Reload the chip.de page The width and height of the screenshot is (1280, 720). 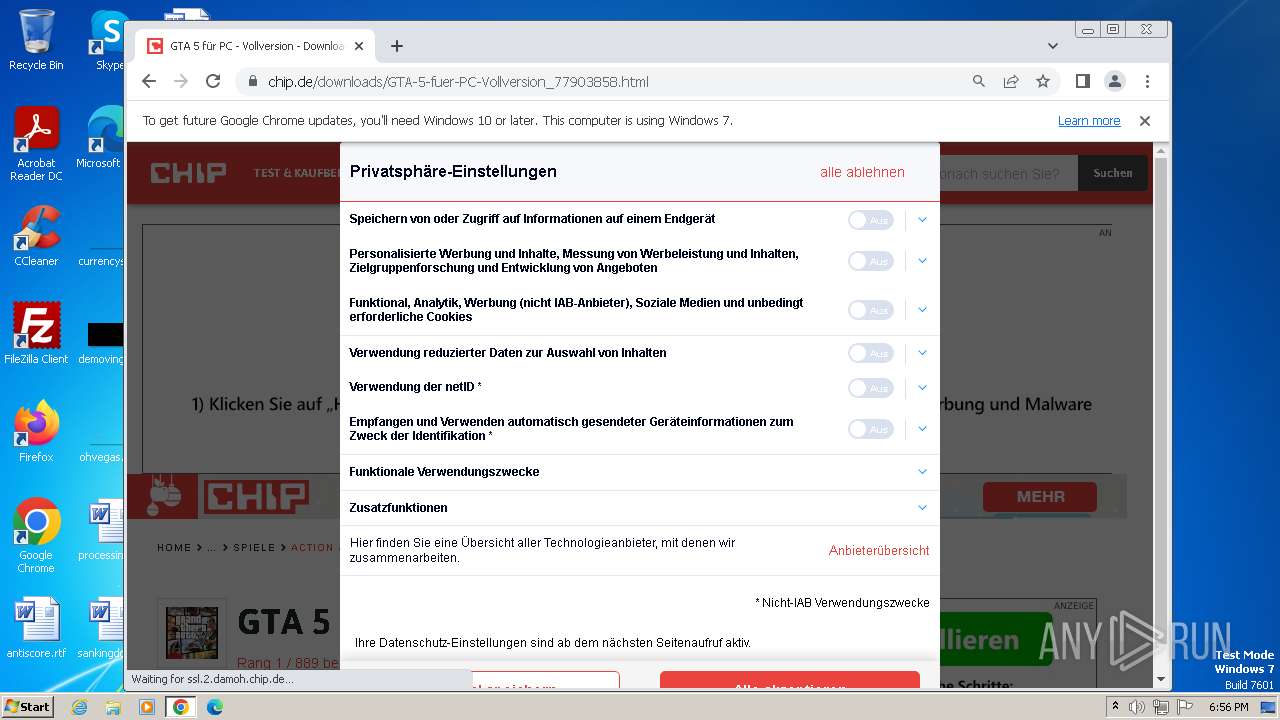click(212, 82)
